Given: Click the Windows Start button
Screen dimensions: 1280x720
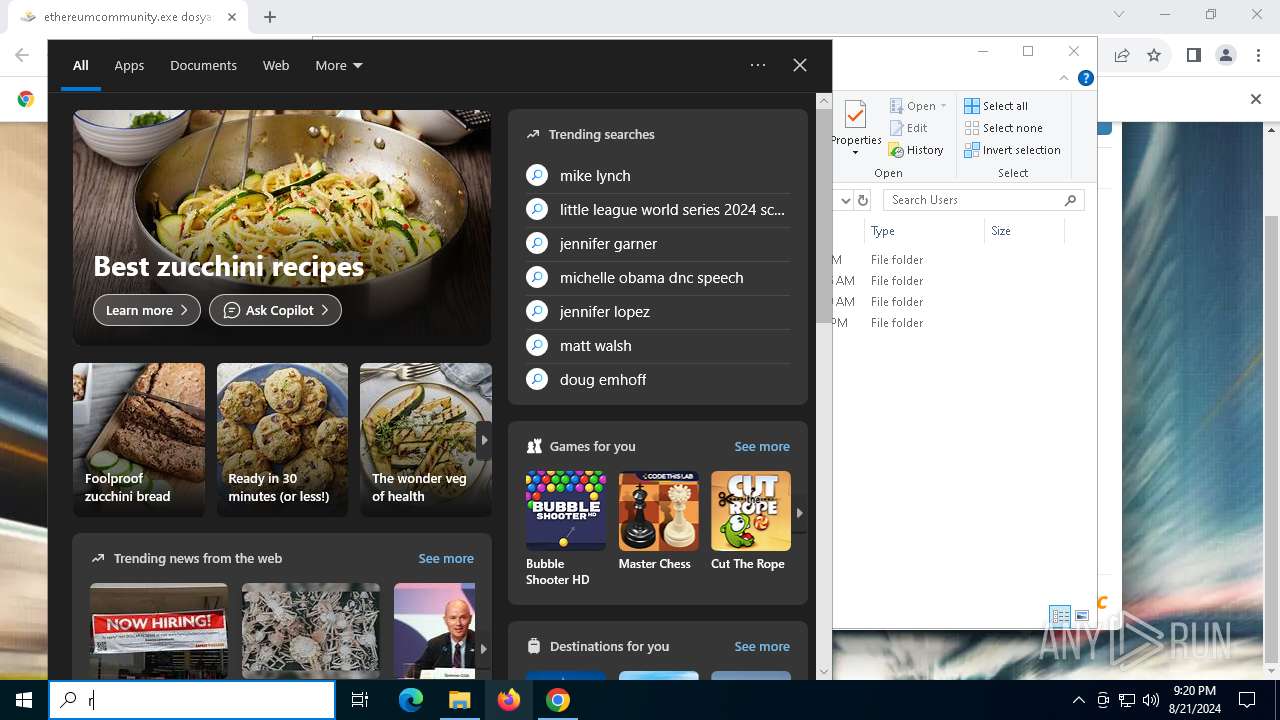Looking at the screenshot, I should [x=24, y=700].
